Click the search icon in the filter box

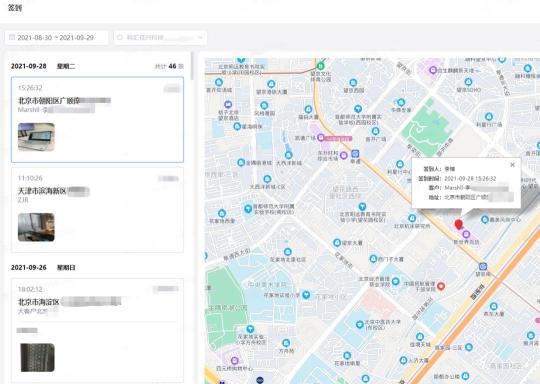120,37
